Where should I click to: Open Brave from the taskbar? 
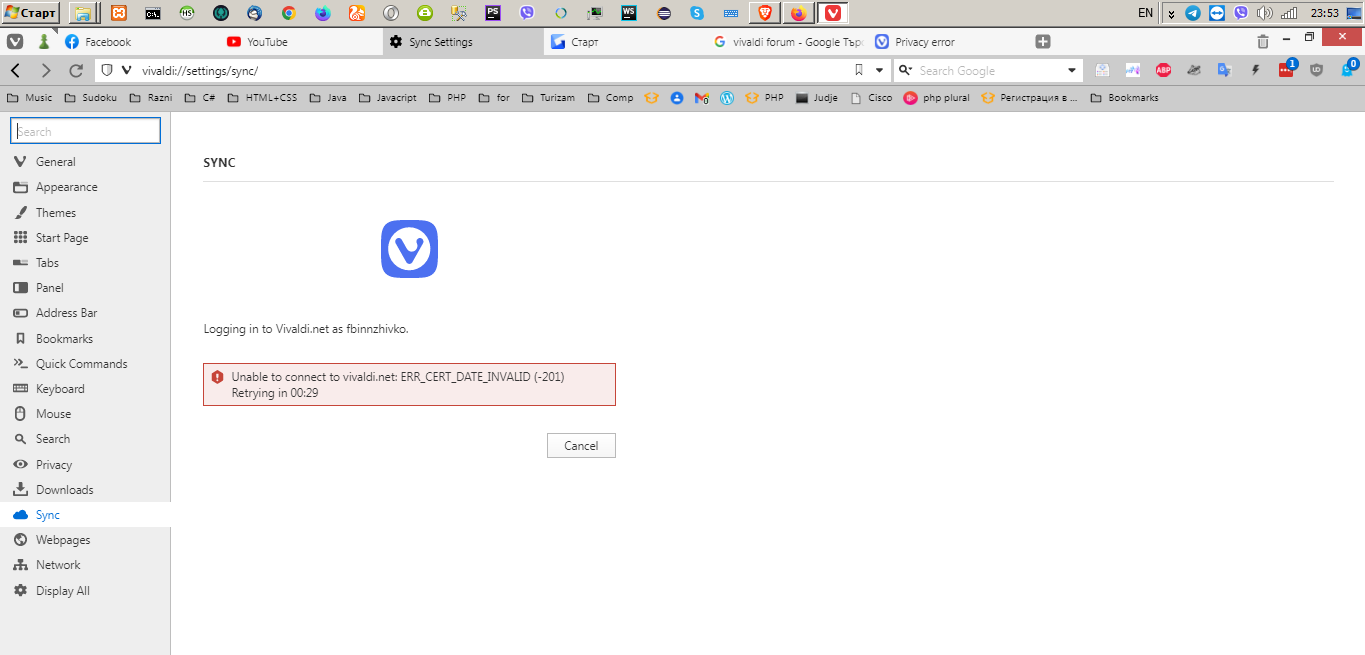tap(764, 13)
